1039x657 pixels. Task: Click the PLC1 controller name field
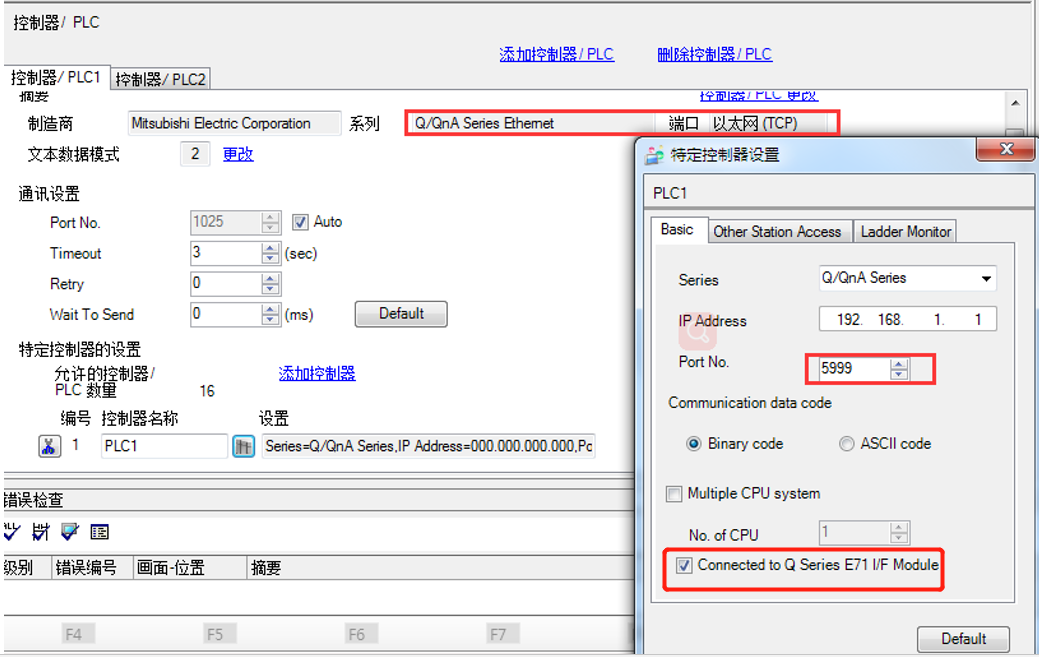pos(164,446)
